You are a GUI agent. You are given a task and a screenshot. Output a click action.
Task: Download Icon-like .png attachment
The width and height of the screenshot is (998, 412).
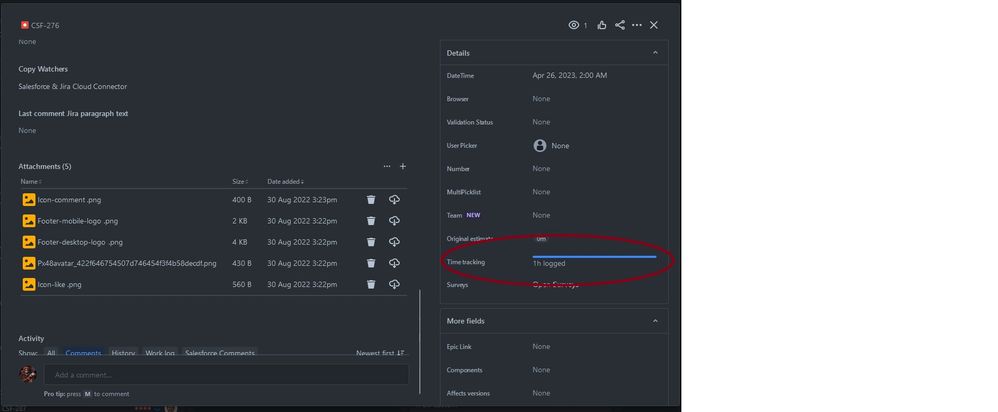point(394,285)
